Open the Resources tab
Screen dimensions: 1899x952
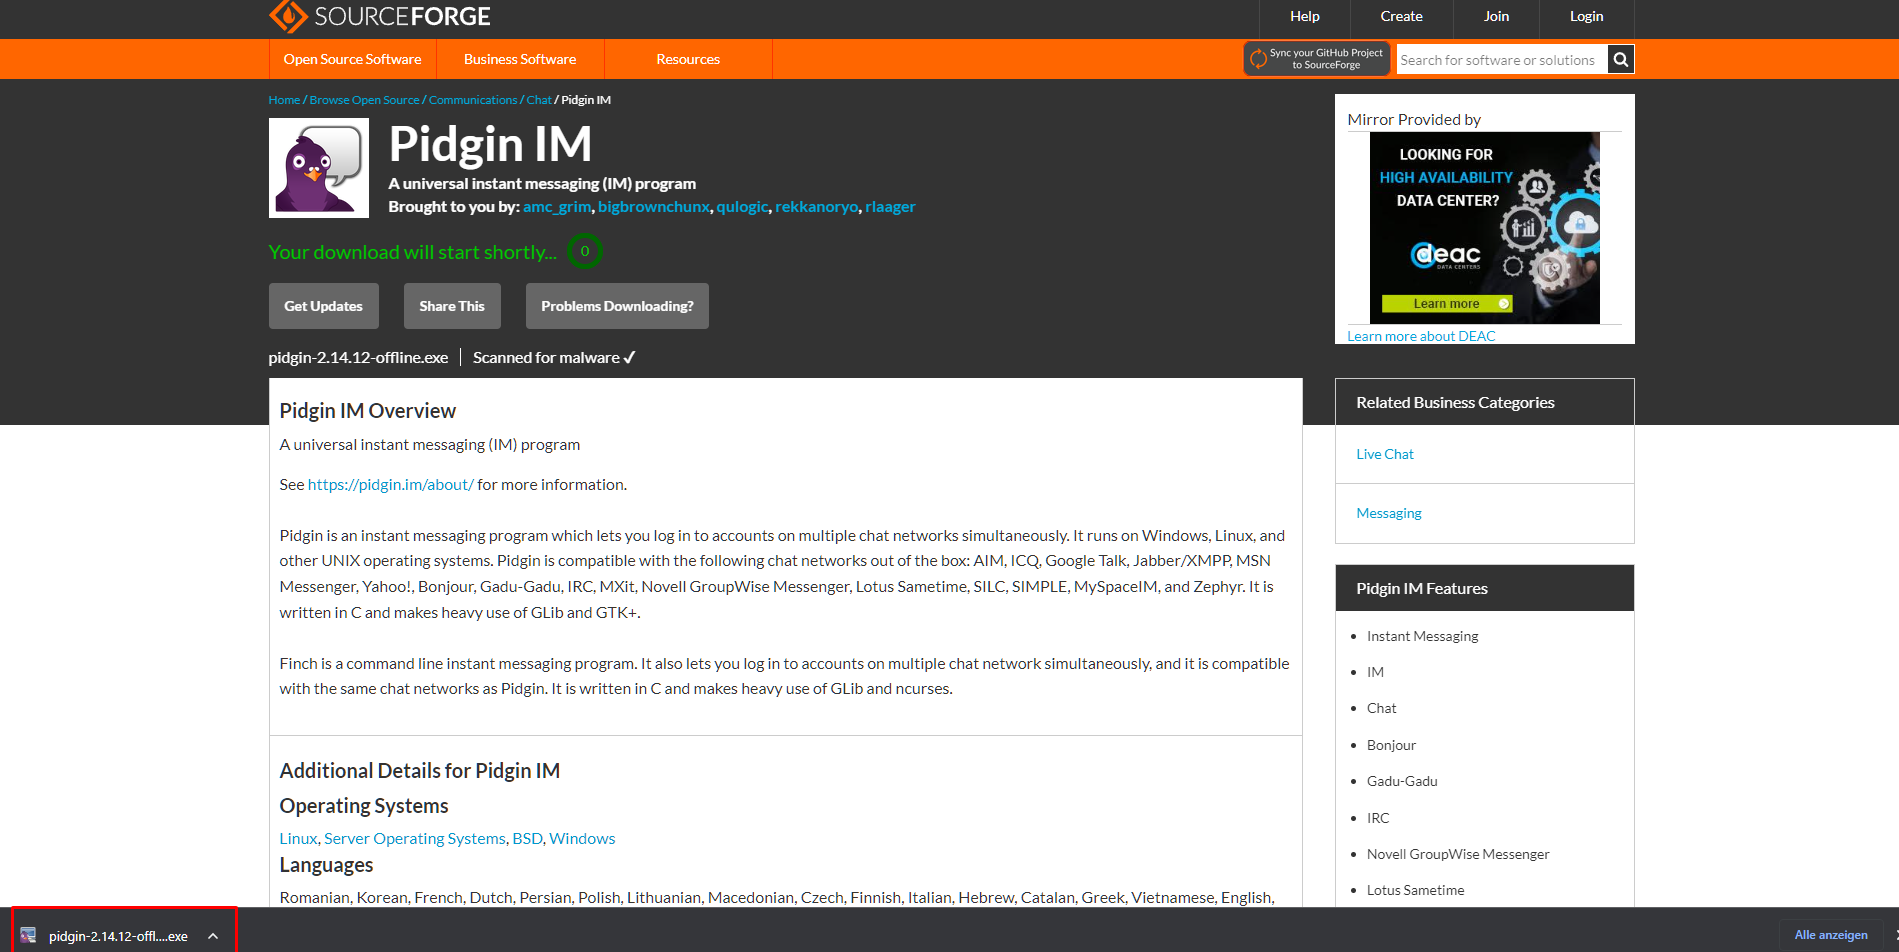[688, 59]
